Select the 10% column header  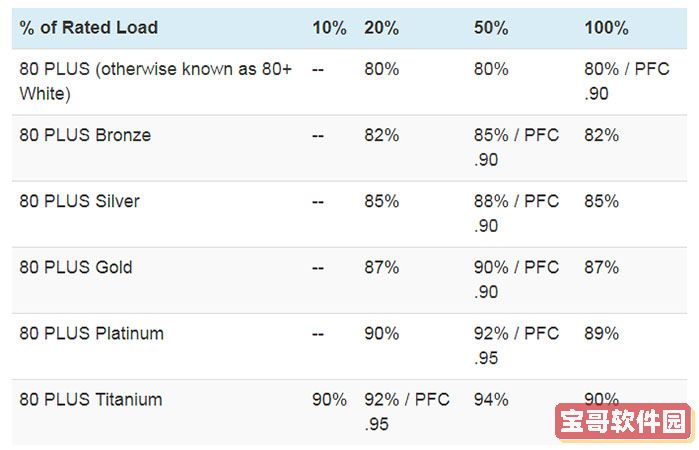pos(329,28)
